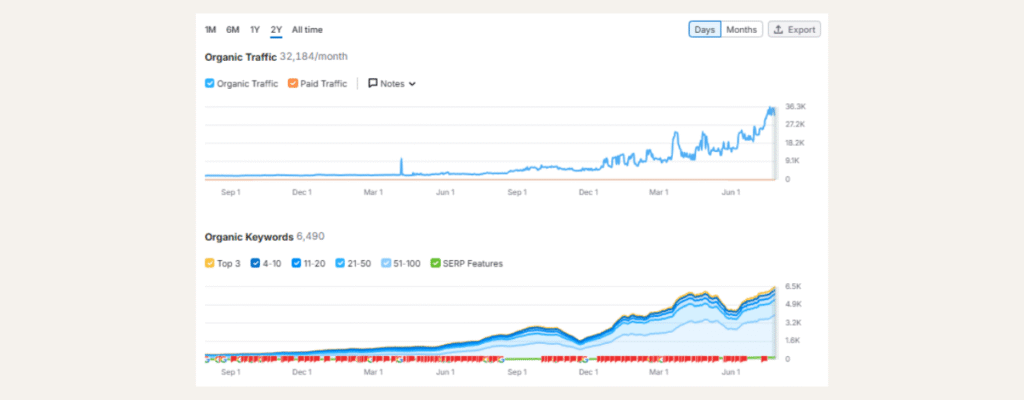Select the 1M time range tab
This screenshot has width=1024, height=400.
pyautogui.click(x=210, y=30)
